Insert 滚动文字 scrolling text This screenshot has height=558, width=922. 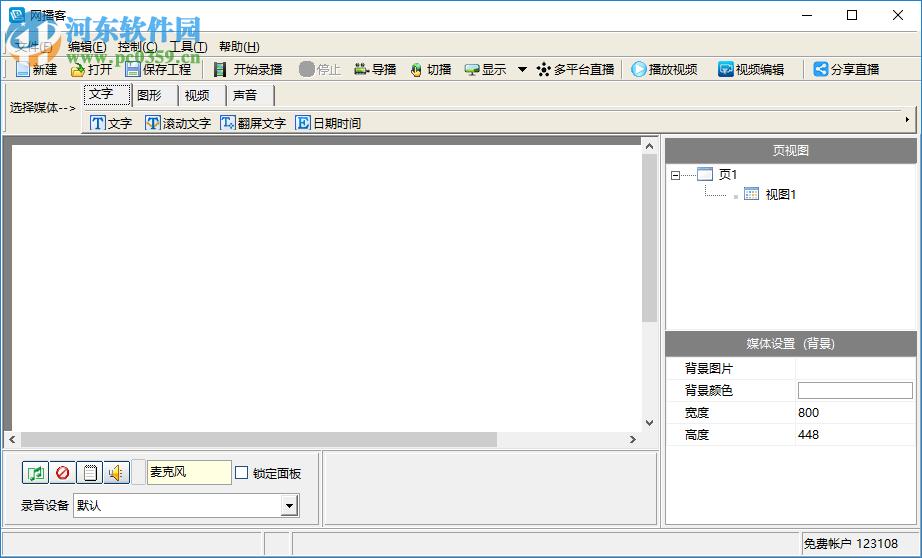pos(178,123)
